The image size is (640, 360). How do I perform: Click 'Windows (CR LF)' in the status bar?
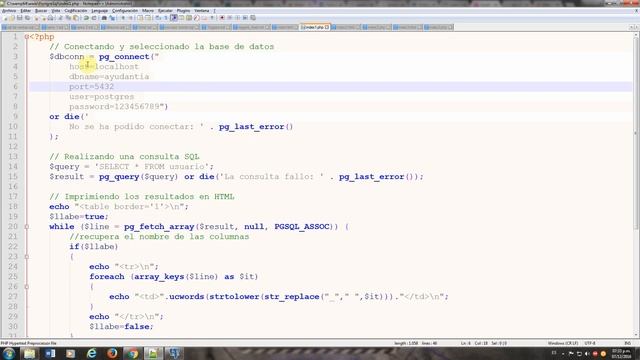563,343
